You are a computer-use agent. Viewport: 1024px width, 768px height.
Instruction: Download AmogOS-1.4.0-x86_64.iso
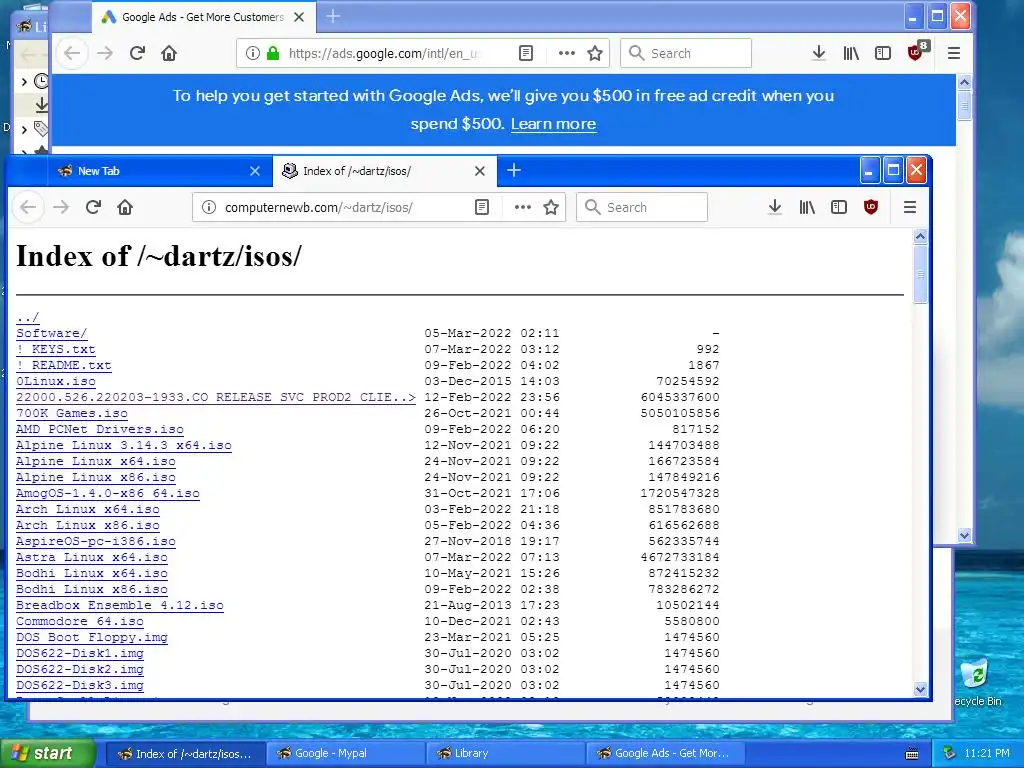(x=108, y=494)
